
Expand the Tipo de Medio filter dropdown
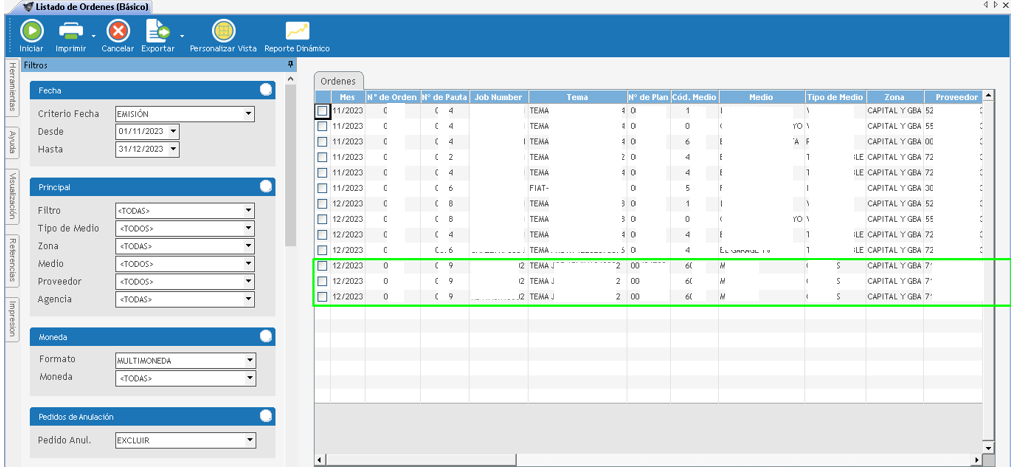(x=249, y=228)
